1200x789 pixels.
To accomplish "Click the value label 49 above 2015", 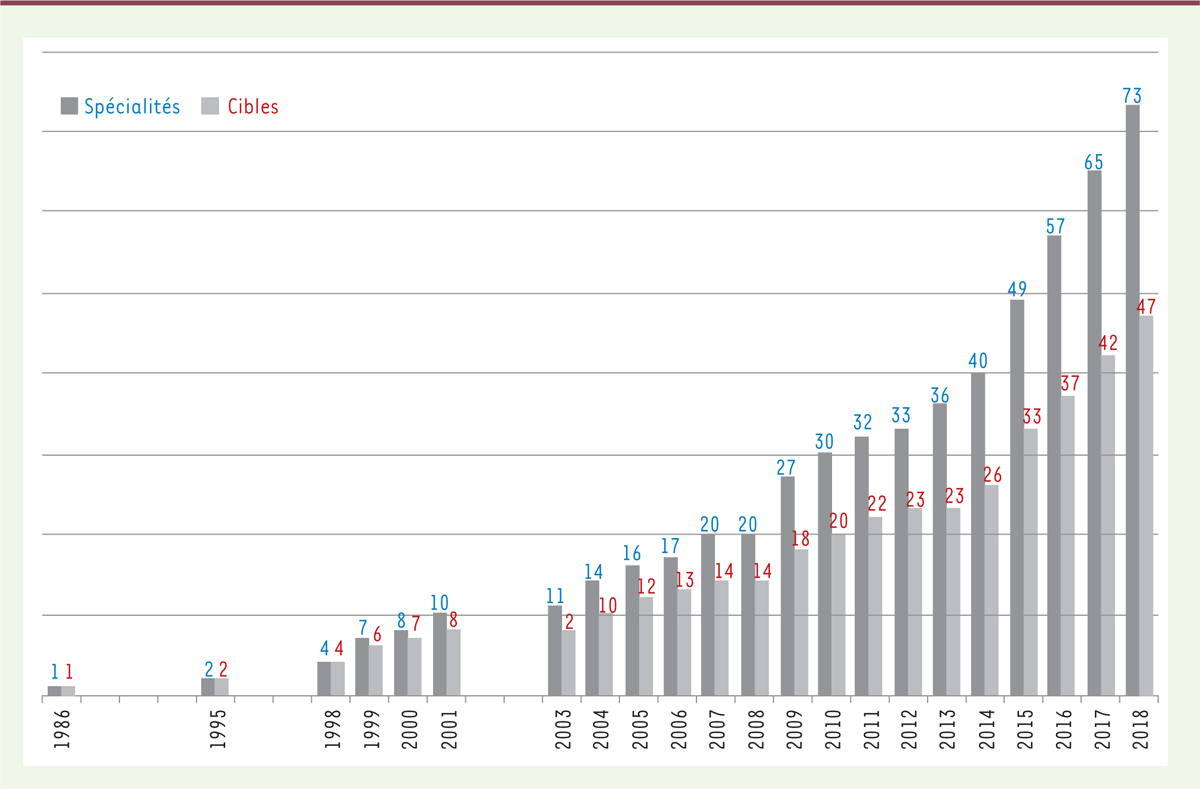I will click(1016, 289).
